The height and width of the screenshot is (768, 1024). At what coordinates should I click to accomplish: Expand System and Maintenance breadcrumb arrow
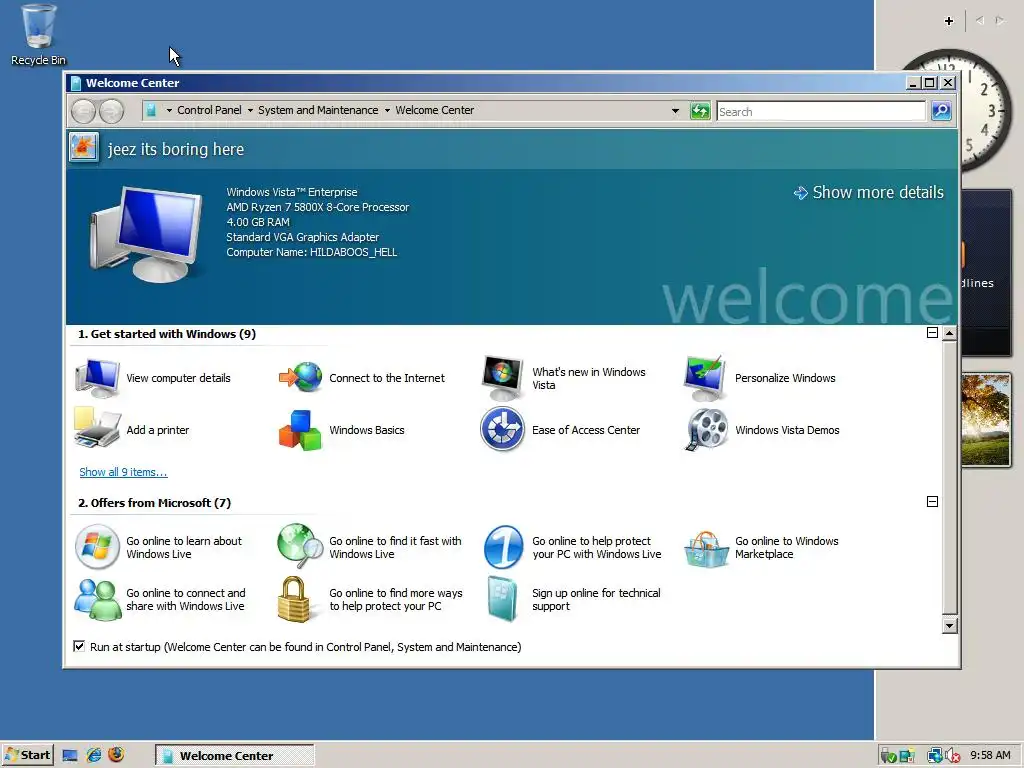click(x=387, y=110)
